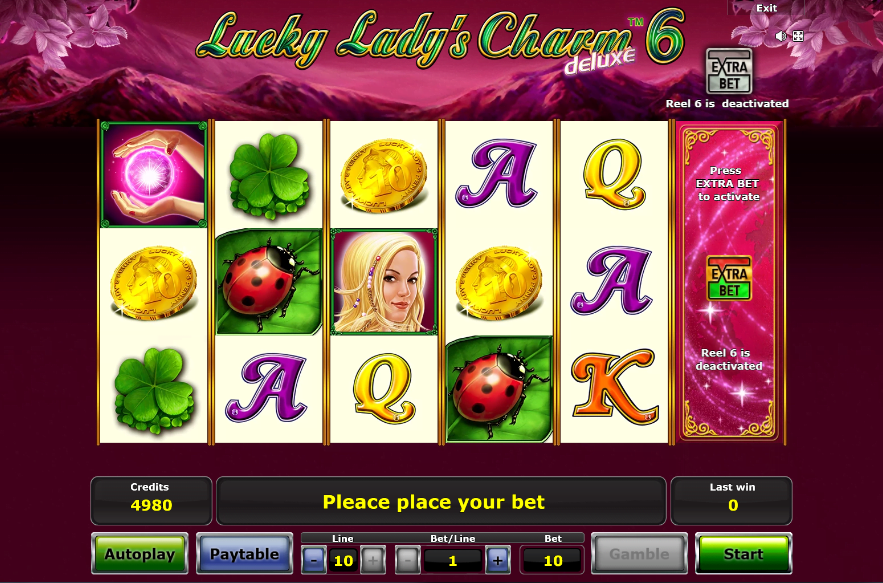Click the gold coin on reel three top
Image resolution: width=883 pixels, height=583 pixels.
(384, 175)
